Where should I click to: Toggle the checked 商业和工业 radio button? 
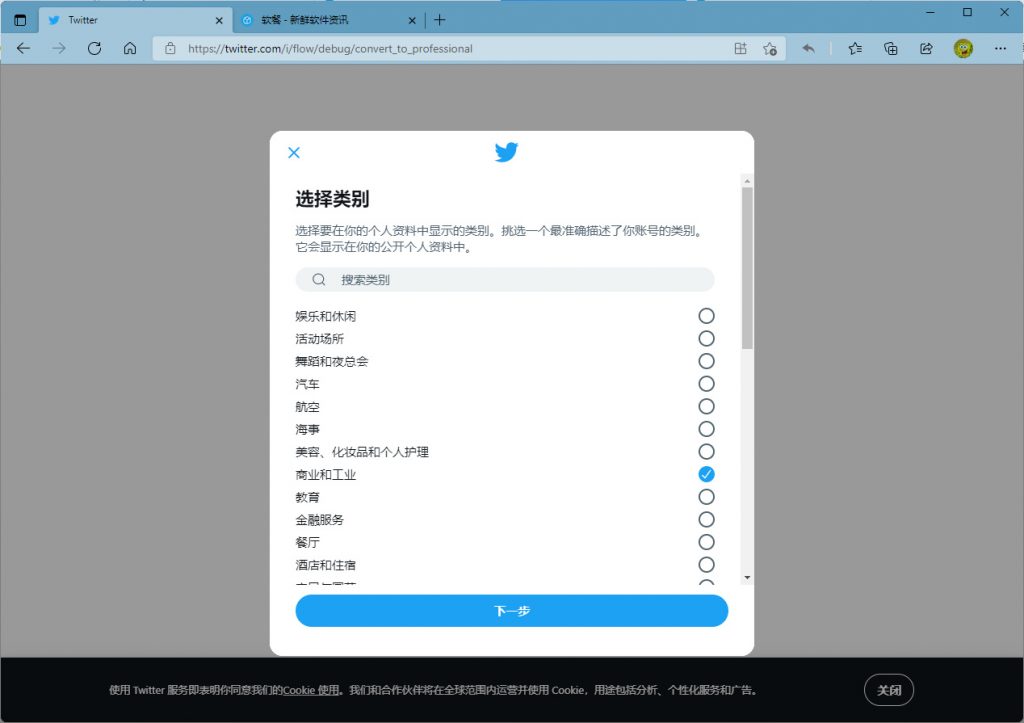click(706, 474)
